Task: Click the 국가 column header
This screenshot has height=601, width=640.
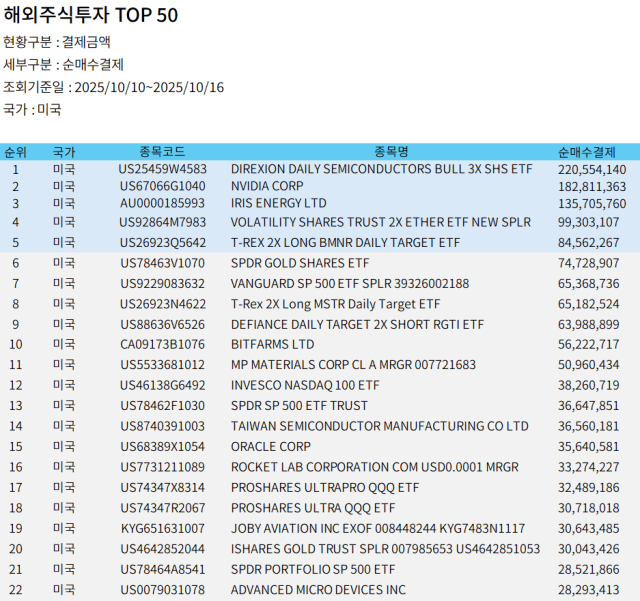Action: tap(63, 152)
